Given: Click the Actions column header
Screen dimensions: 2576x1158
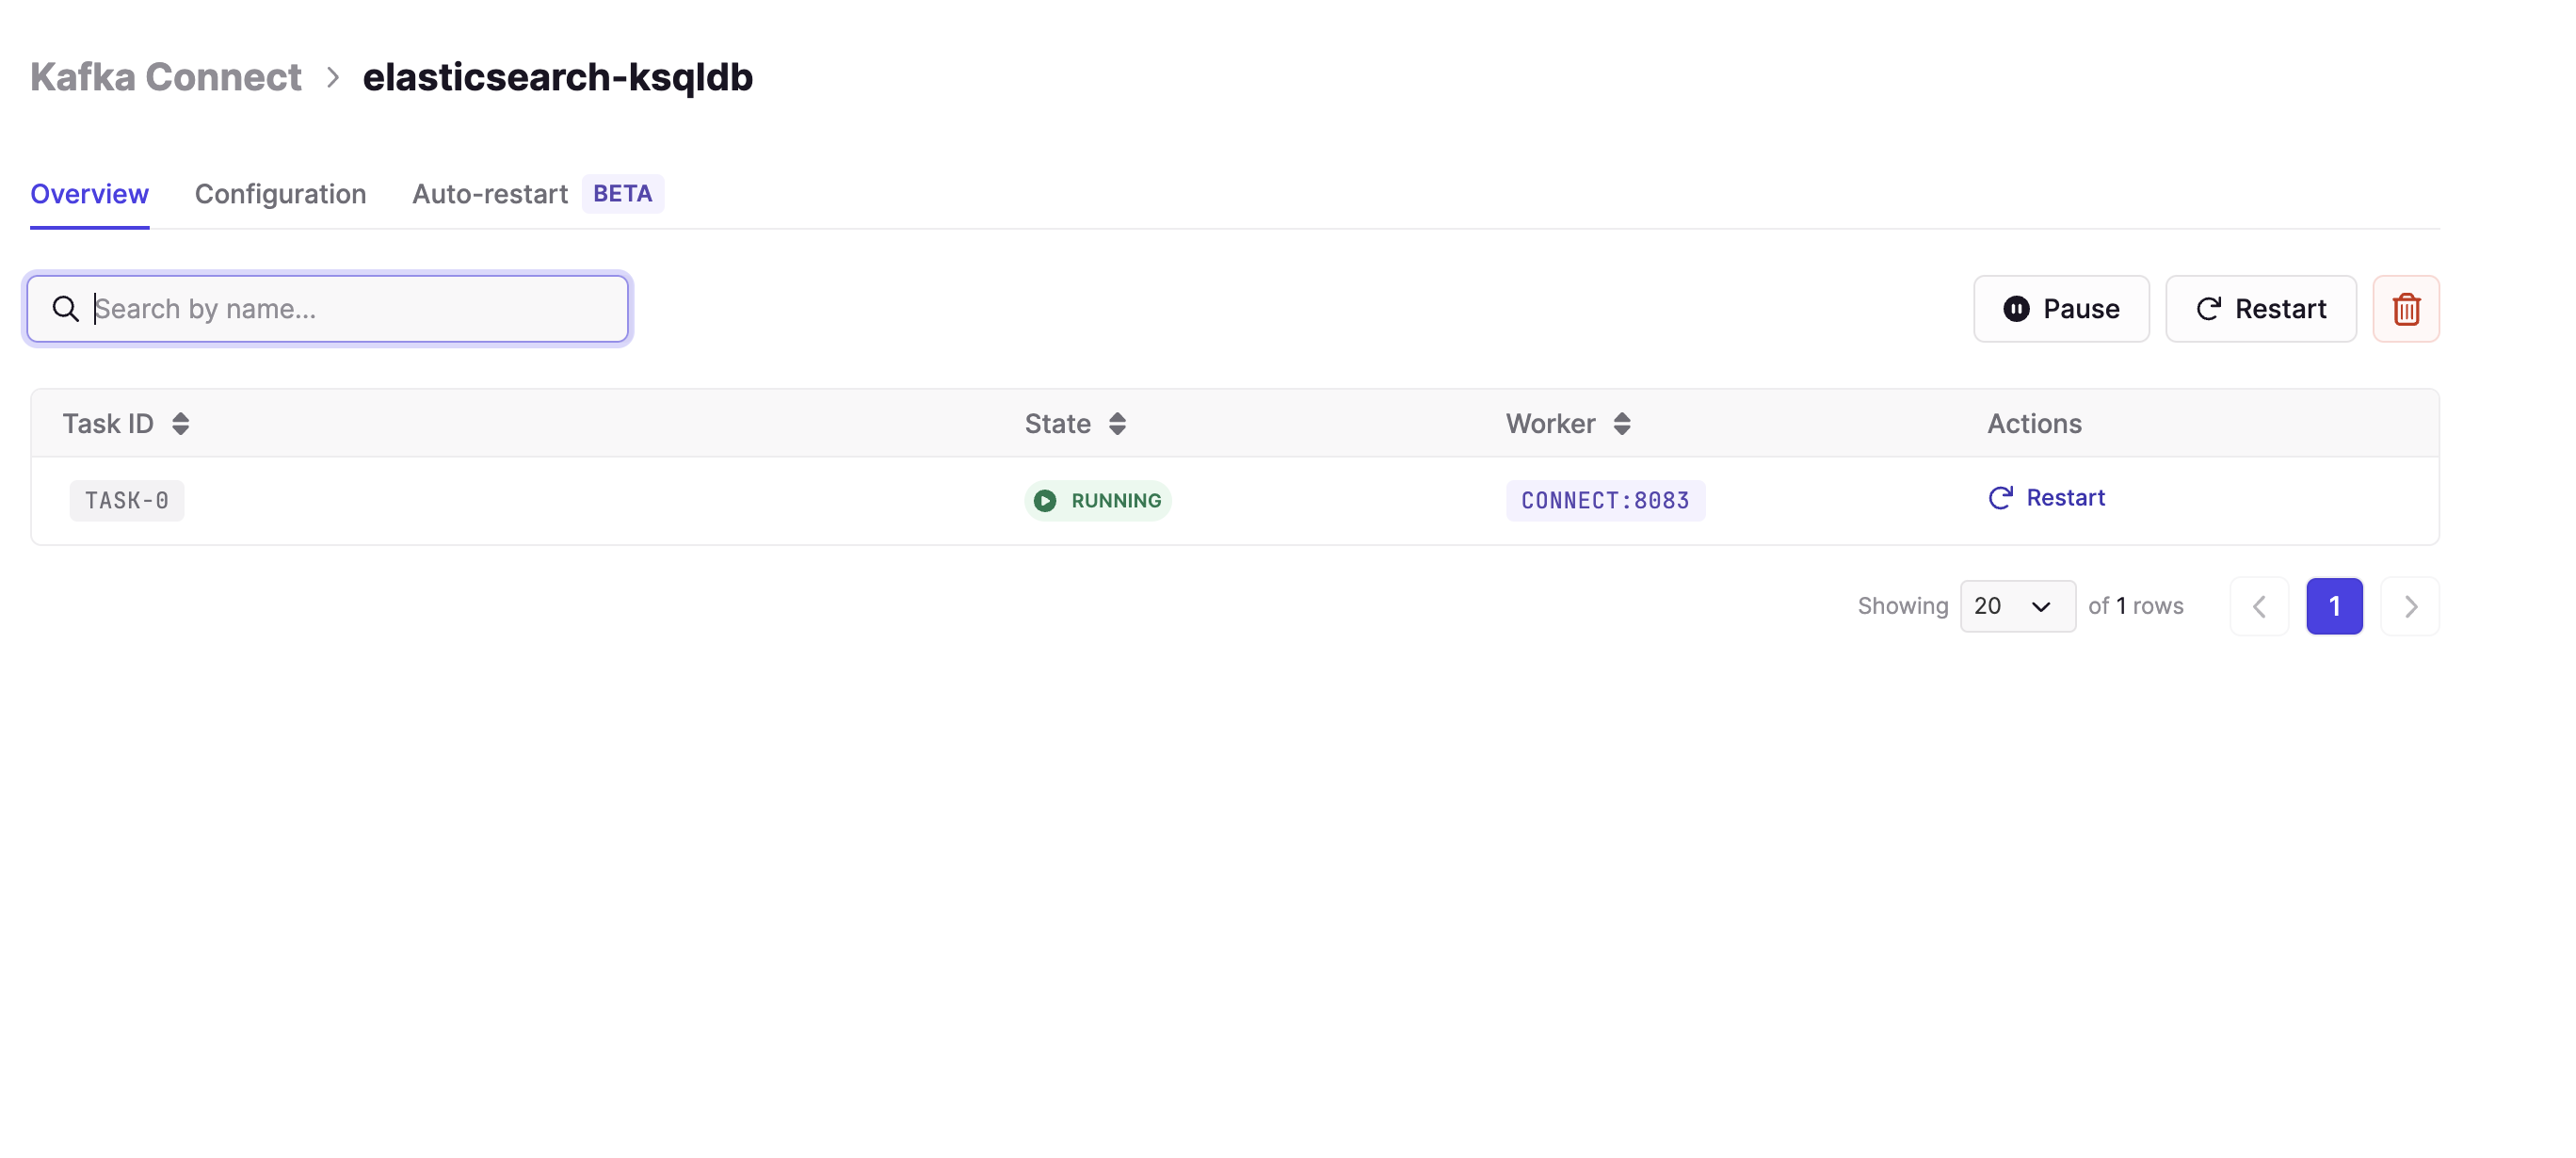Looking at the screenshot, I should [x=2034, y=424].
